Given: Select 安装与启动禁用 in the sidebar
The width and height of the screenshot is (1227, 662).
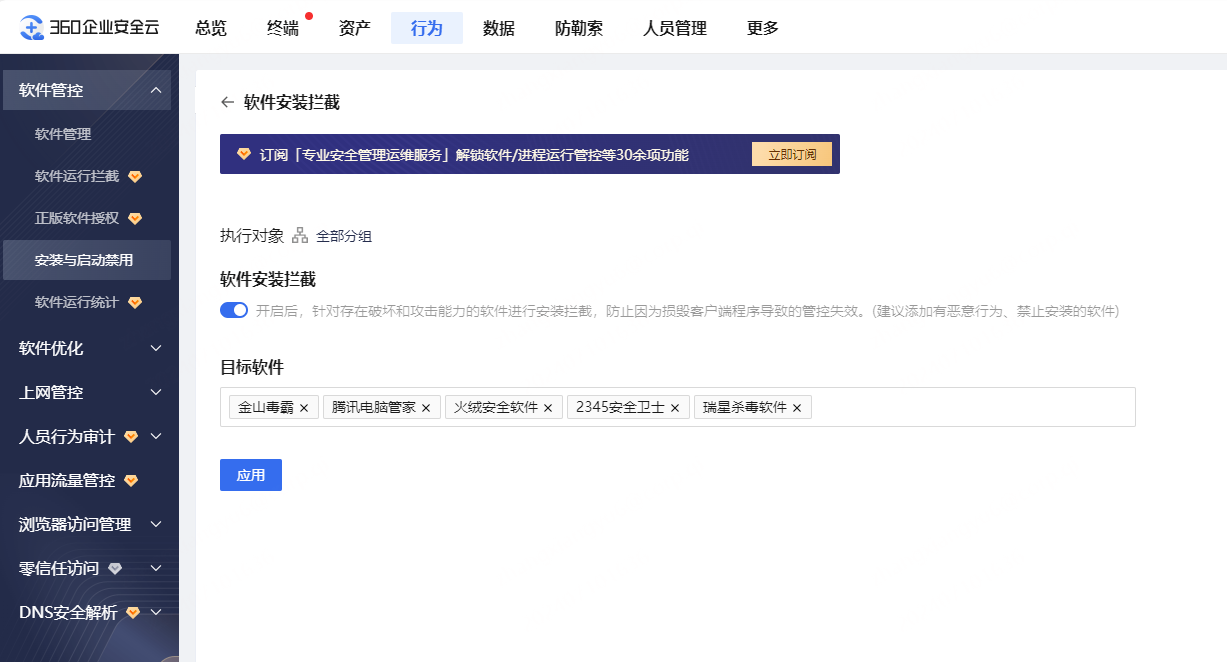Looking at the screenshot, I should point(87,260).
